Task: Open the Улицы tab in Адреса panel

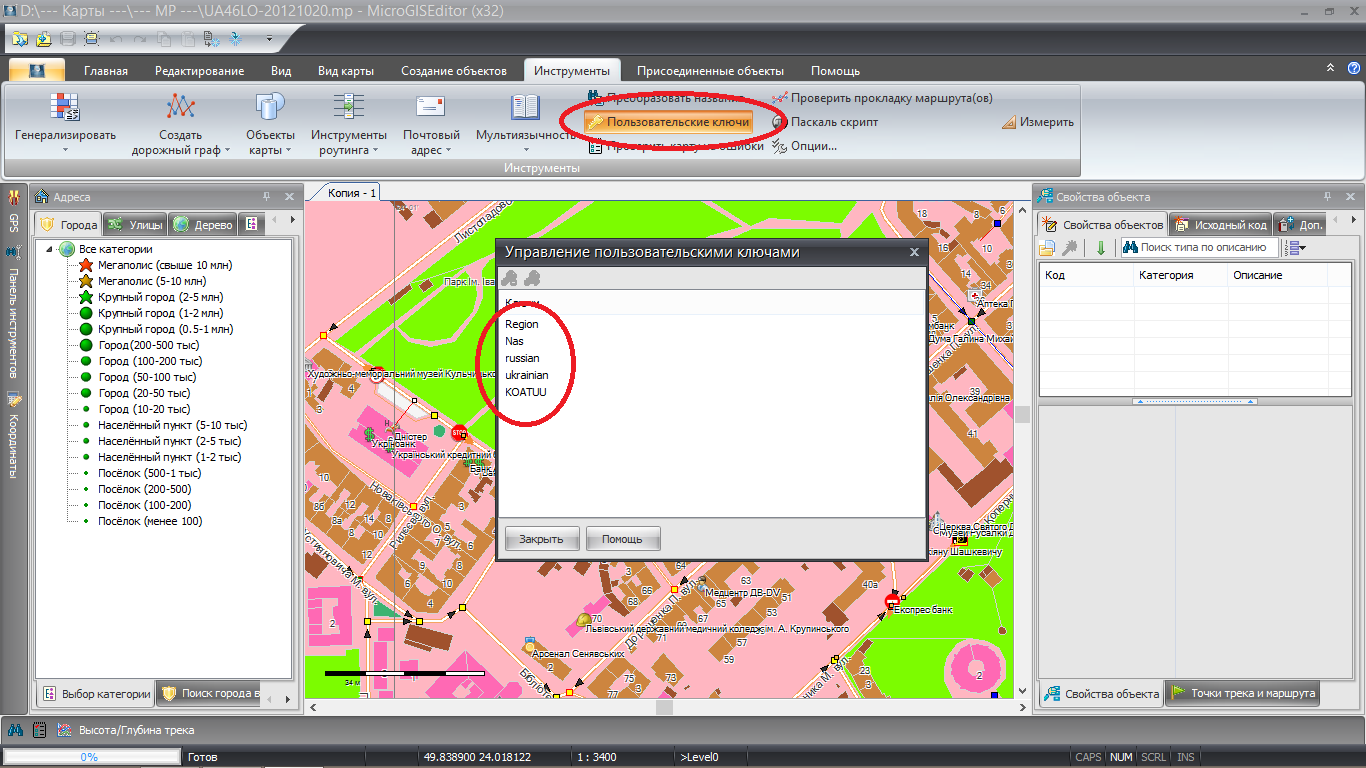Action: tap(136, 225)
